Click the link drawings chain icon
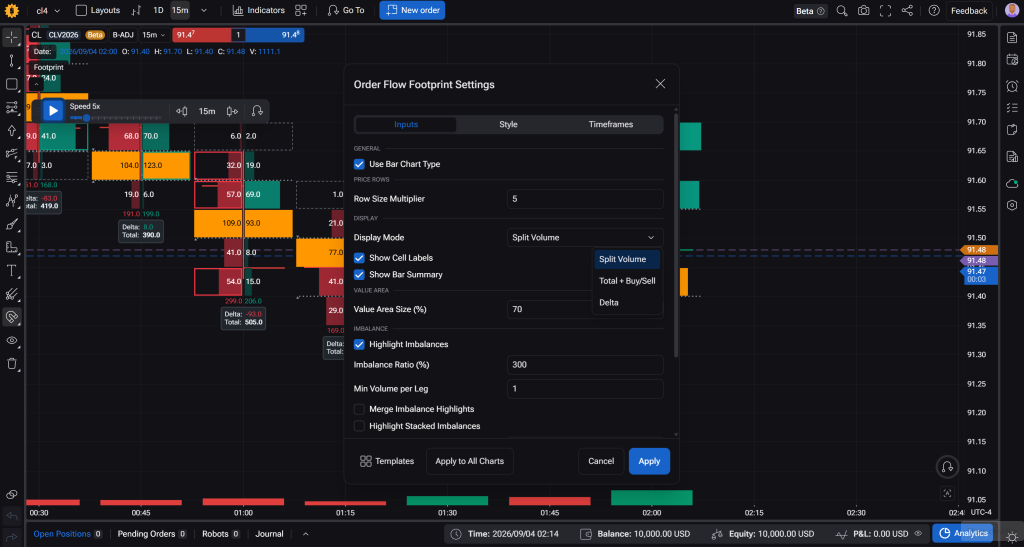Screen dimensions: 1024x547 [12, 495]
